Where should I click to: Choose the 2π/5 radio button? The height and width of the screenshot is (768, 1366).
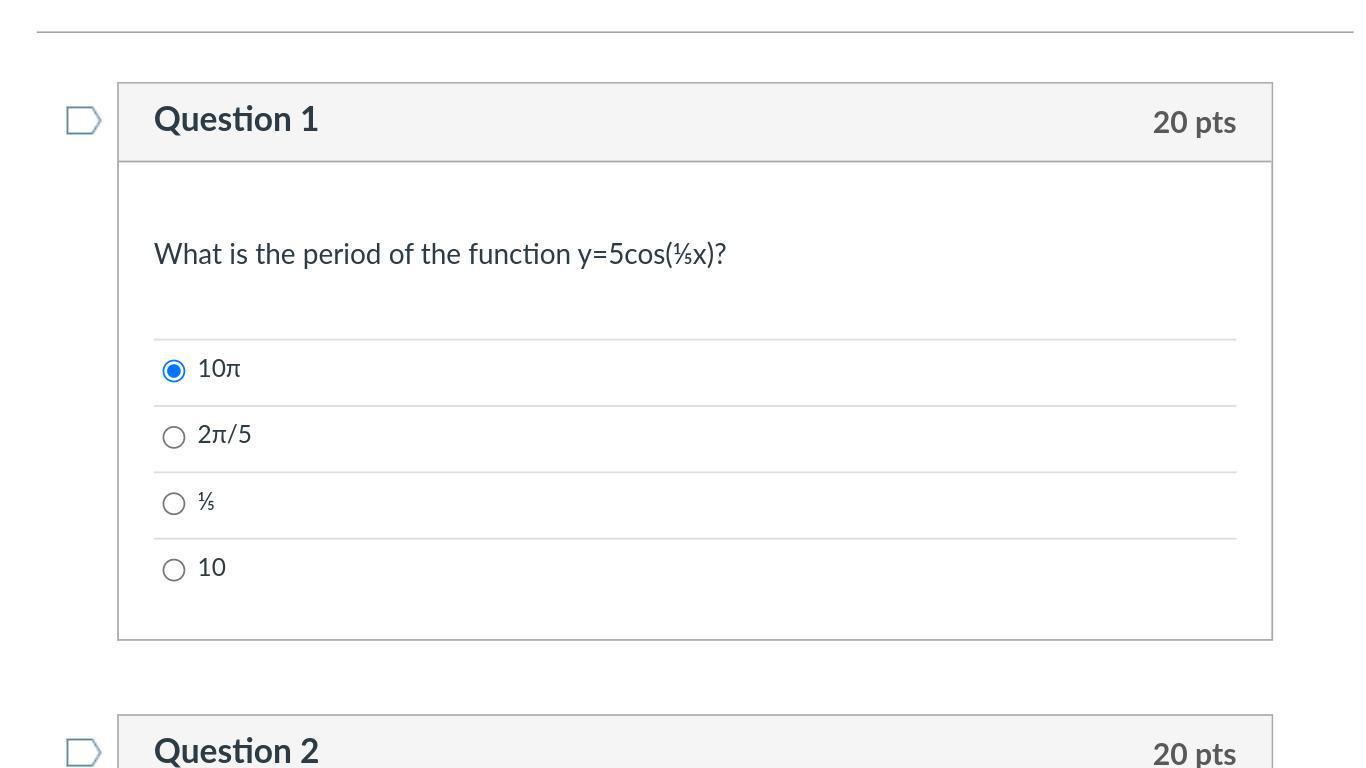[x=174, y=437]
